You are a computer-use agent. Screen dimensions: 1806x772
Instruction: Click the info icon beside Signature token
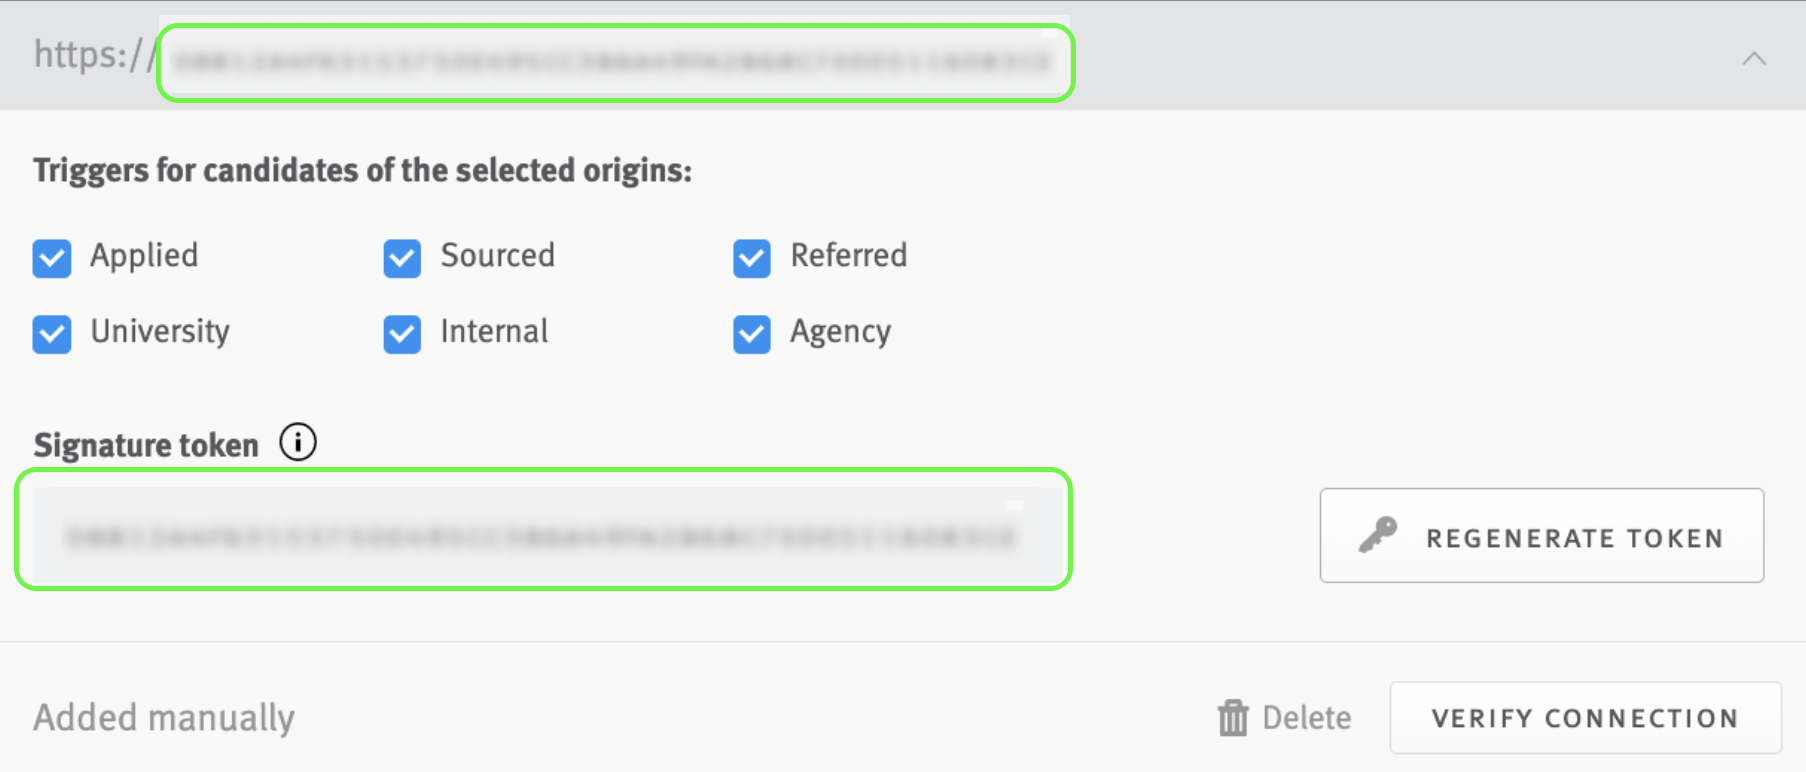(297, 441)
